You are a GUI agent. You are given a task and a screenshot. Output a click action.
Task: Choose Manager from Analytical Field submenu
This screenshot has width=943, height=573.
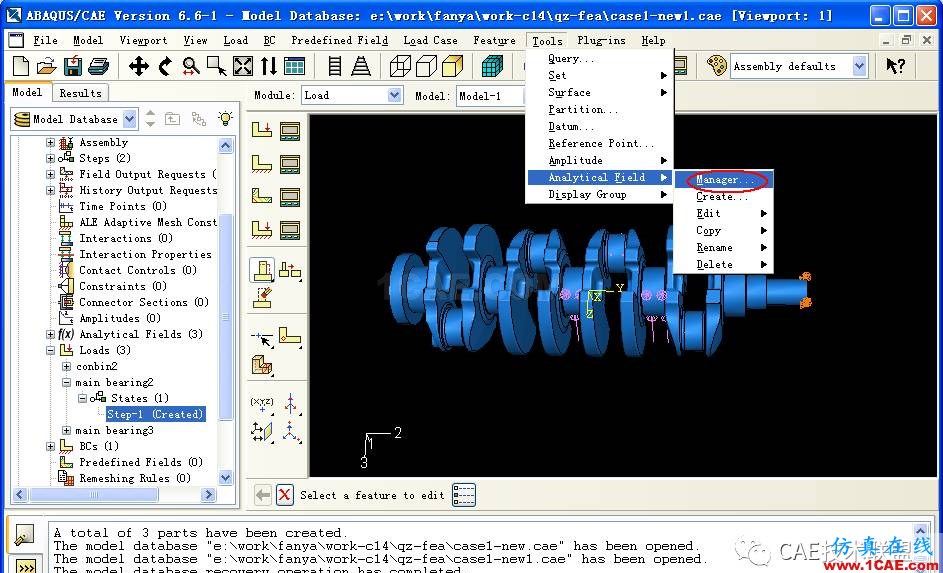click(x=723, y=179)
